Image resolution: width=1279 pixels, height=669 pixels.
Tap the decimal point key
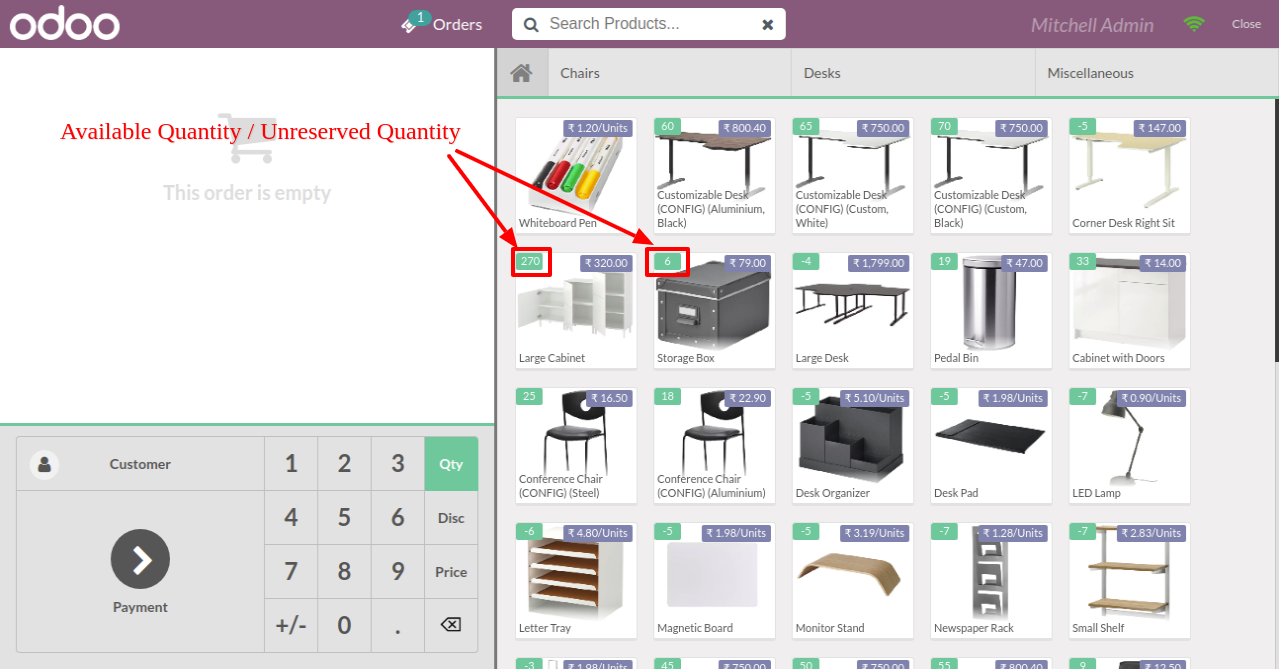point(398,626)
